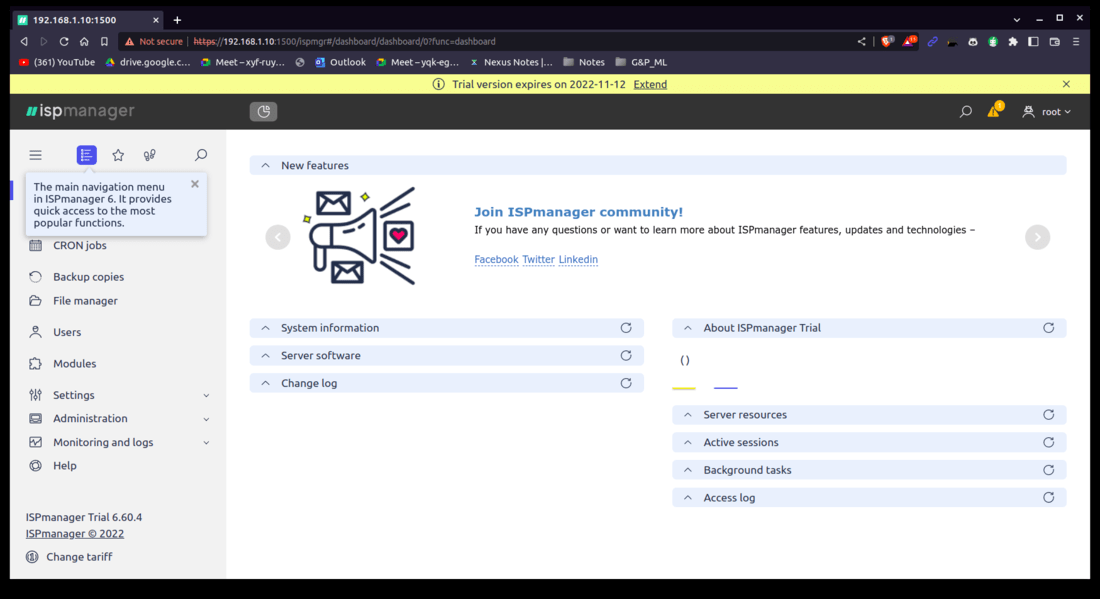Go to the next New features slide

1038,237
